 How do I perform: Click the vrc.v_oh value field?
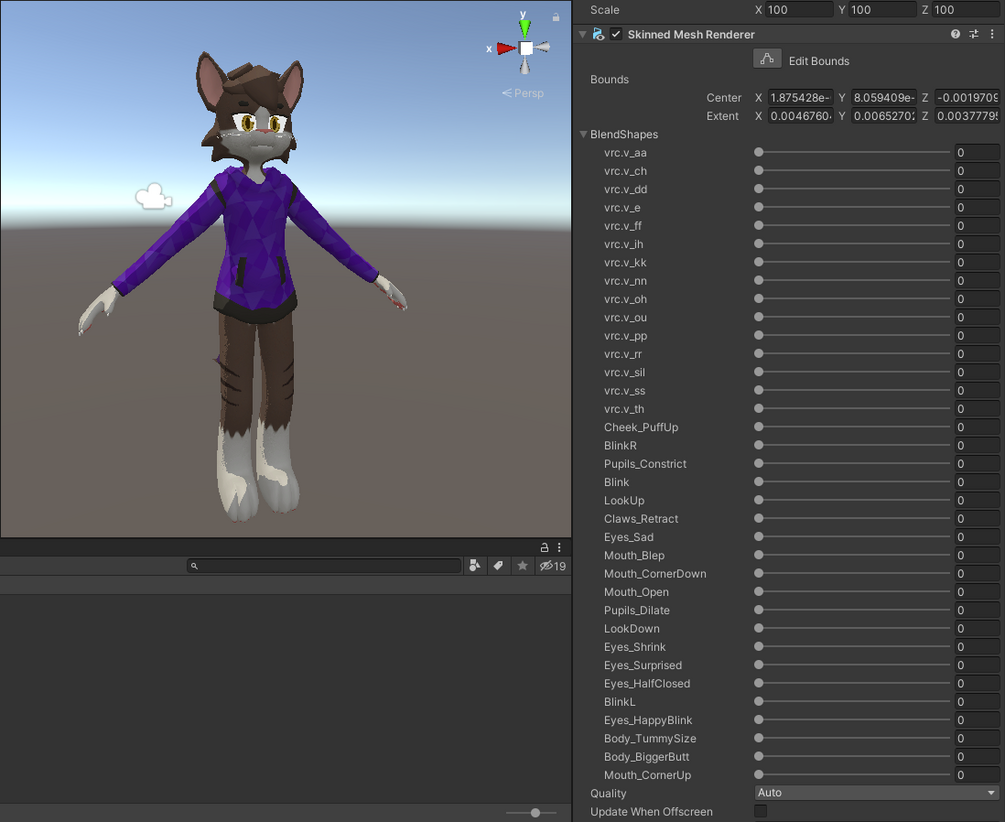[x=977, y=299]
